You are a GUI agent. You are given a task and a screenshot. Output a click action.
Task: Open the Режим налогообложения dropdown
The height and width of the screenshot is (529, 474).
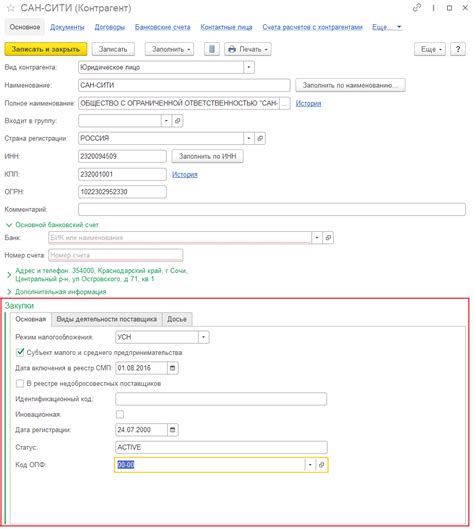point(203,337)
